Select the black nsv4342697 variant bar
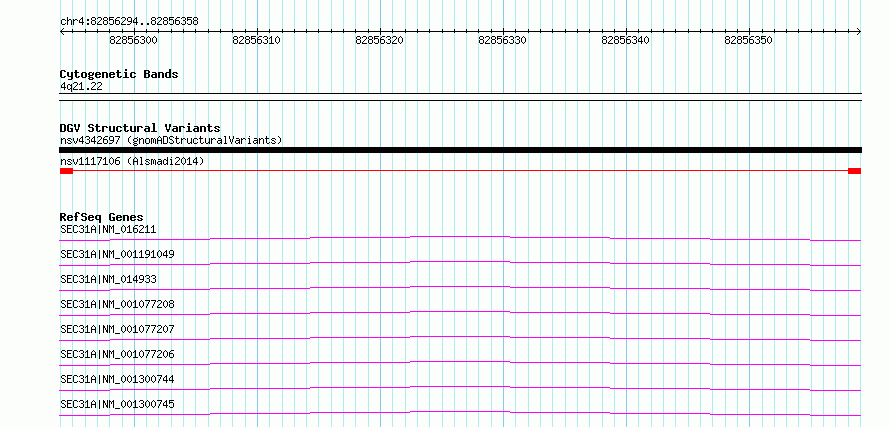This screenshot has height=427, width=890. (460, 150)
